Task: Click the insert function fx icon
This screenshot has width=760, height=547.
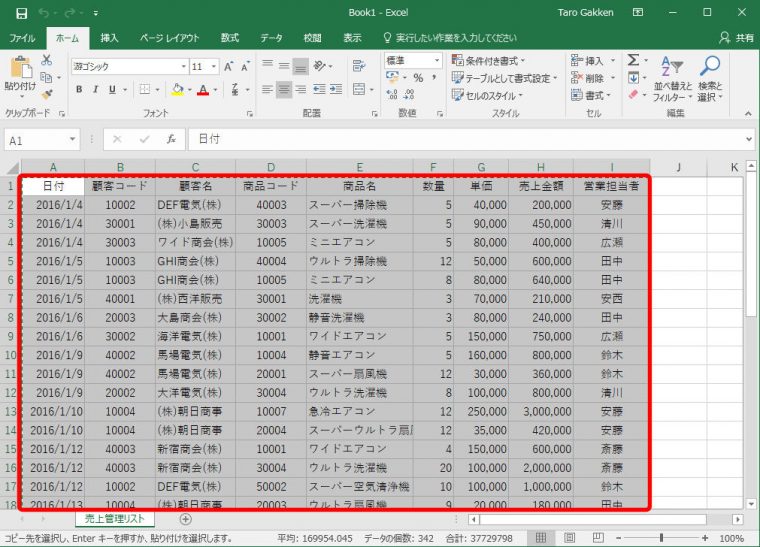Action: pos(171,140)
